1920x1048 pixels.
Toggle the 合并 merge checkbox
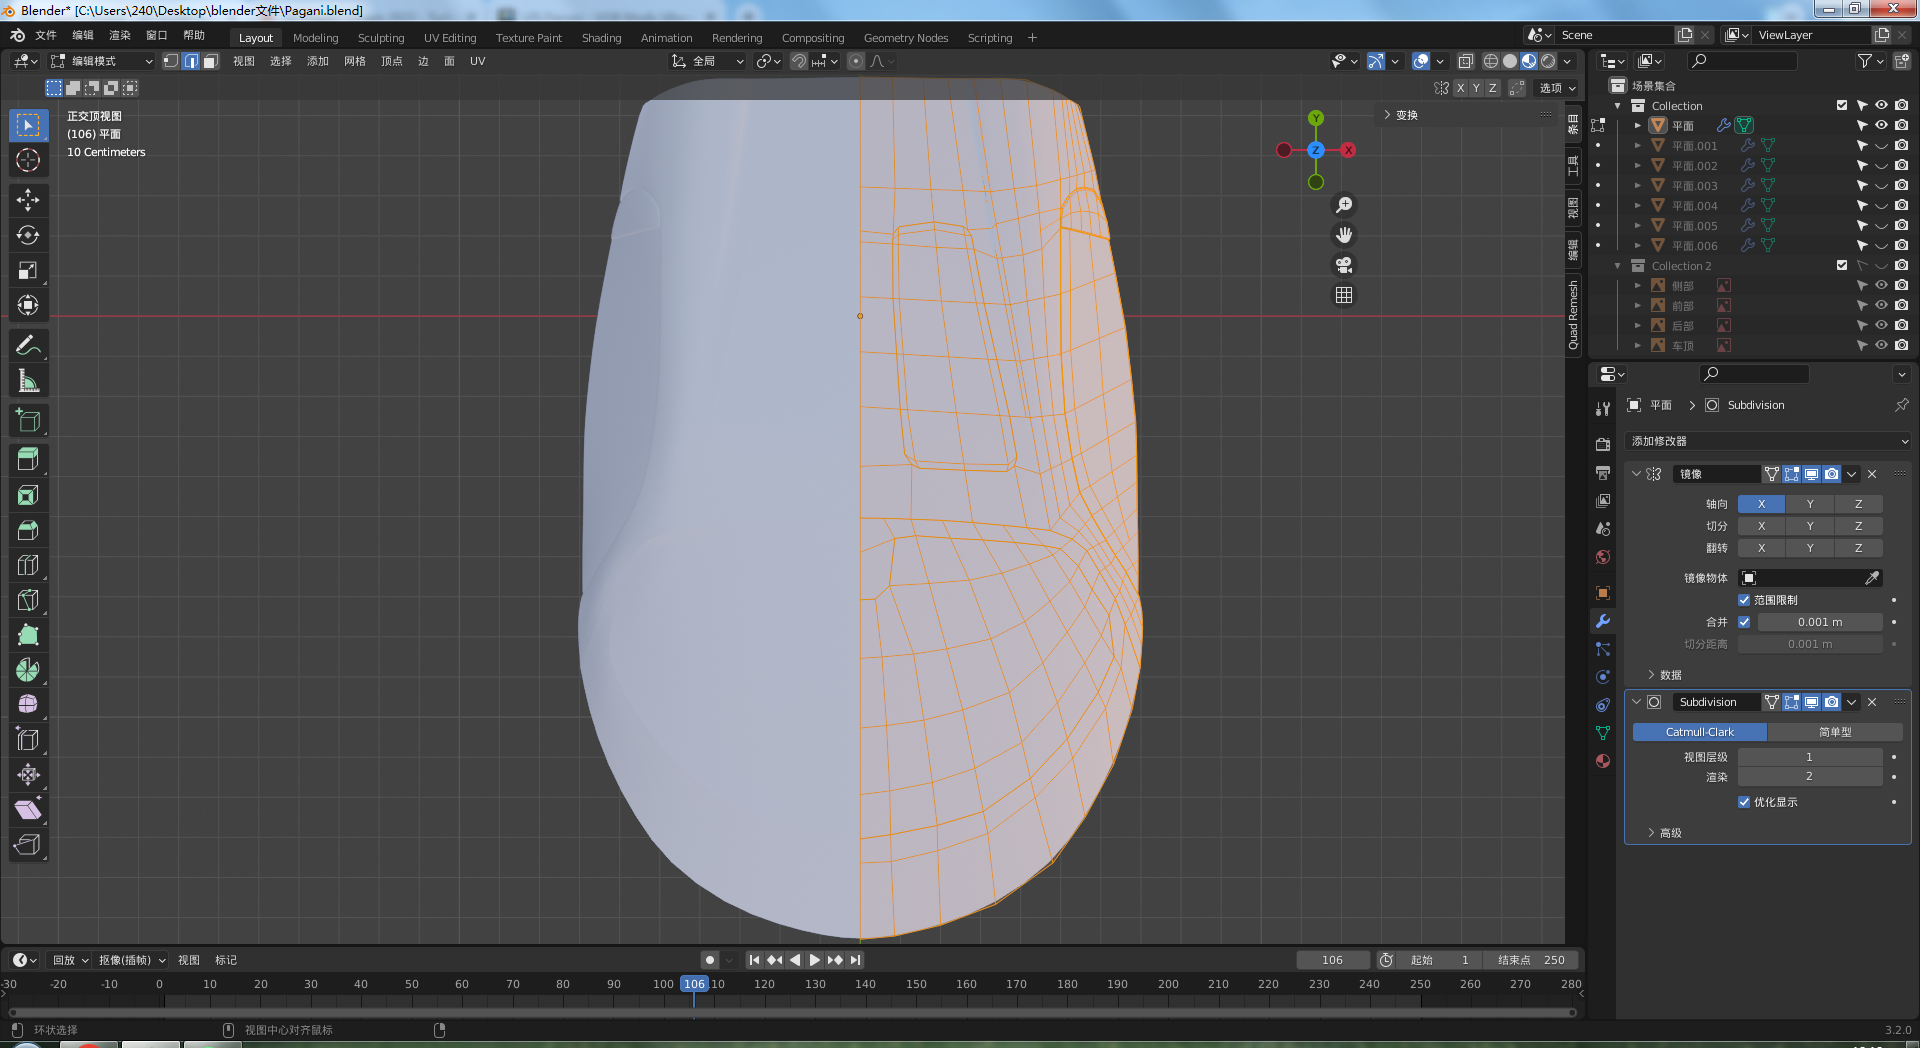point(1744,622)
